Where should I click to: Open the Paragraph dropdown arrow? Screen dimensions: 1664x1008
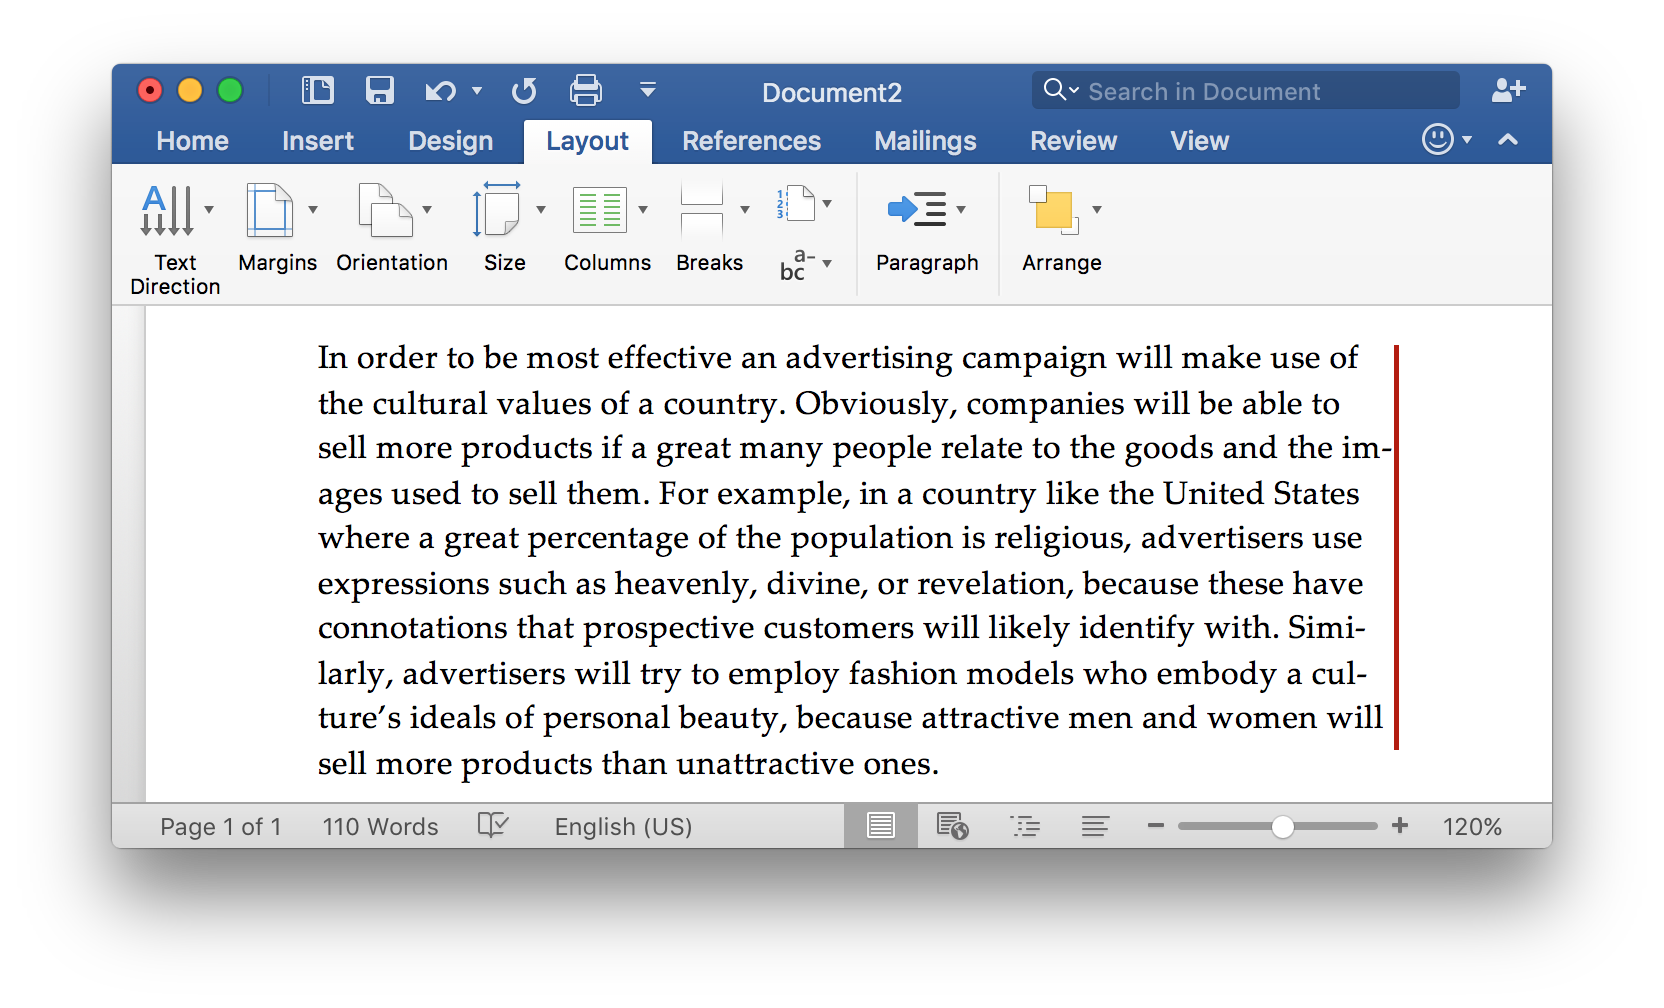click(x=961, y=210)
